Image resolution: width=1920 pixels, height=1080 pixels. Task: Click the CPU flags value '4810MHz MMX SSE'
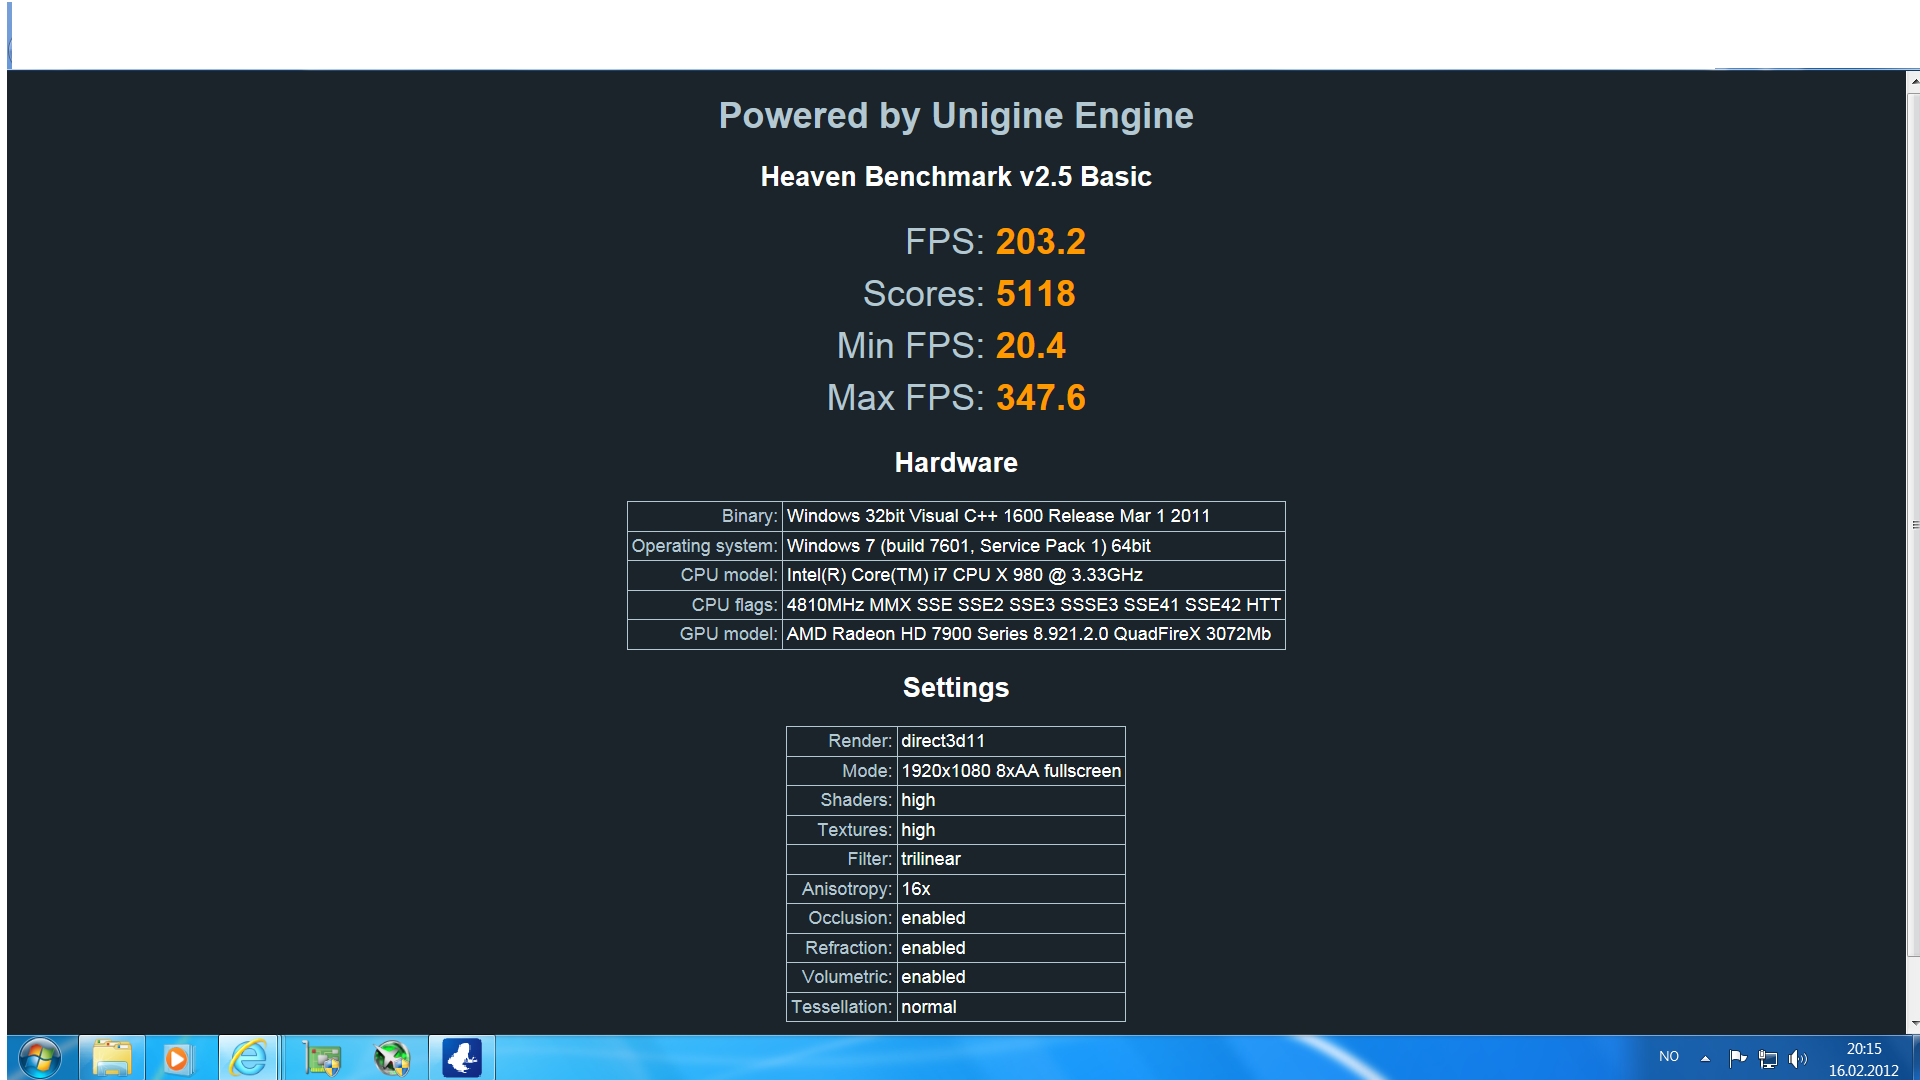(1033, 605)
